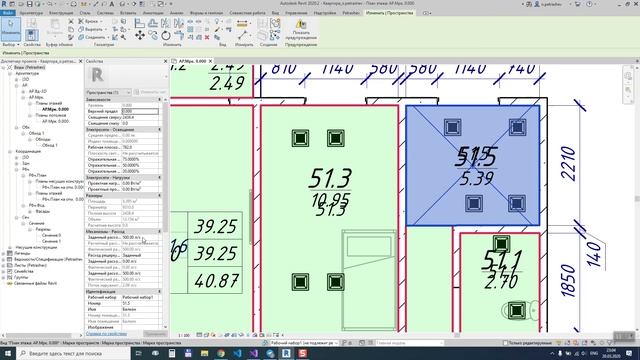This screenshot has width=640, height=360.
Task: Click the view scale 1:100 button
Action: [184, 336]
